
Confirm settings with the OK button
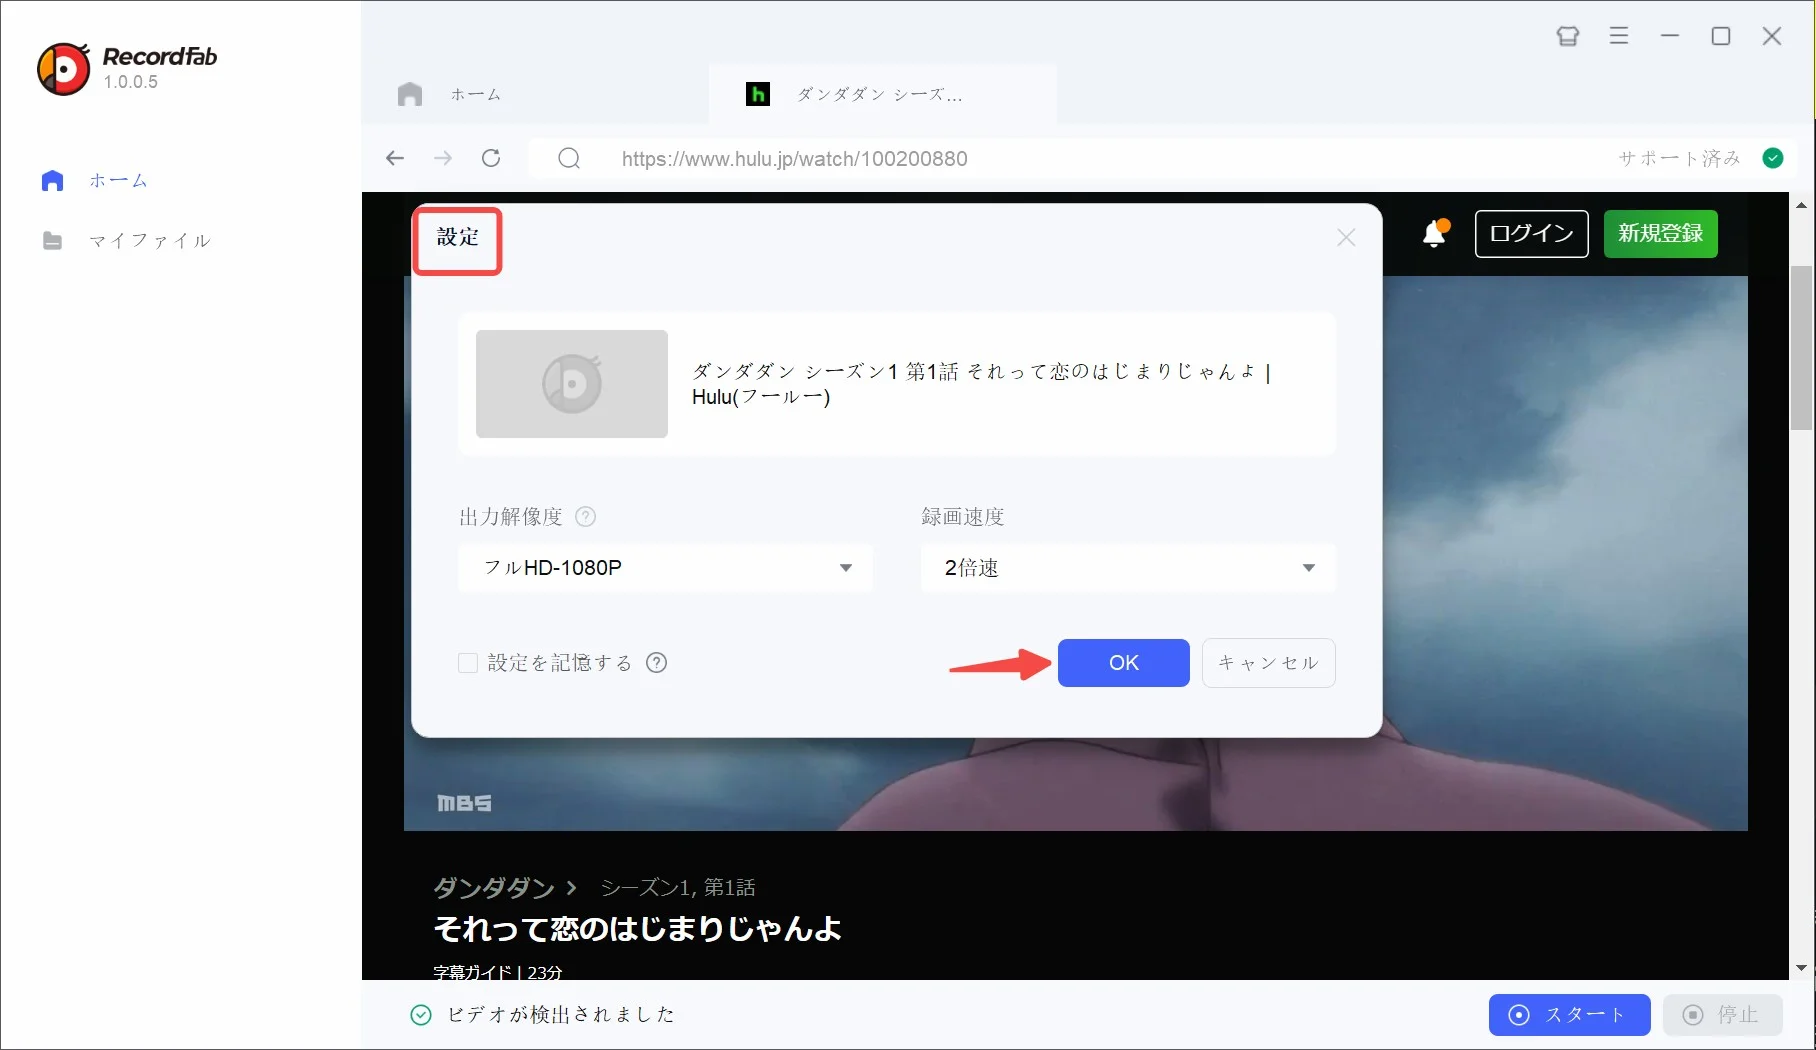(1124, 663)
